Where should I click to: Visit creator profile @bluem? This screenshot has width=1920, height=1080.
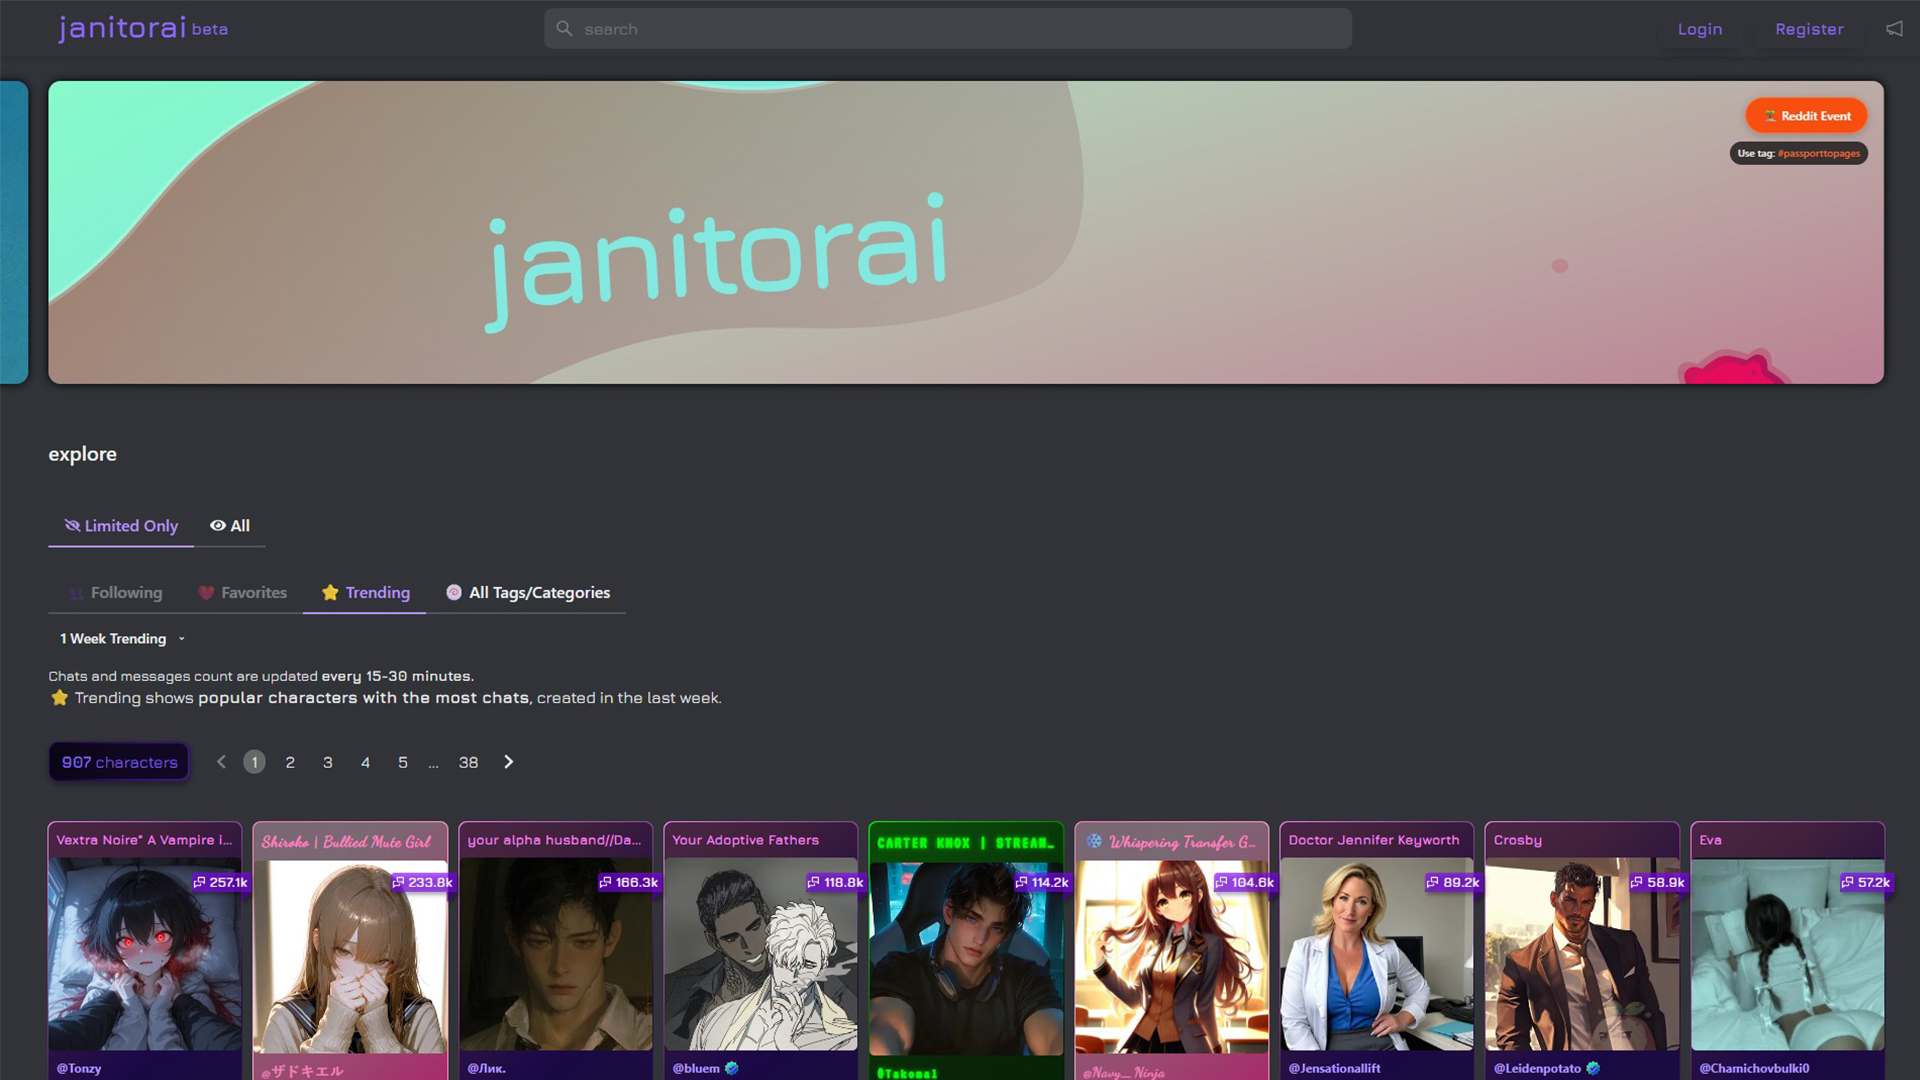[696, 1068]
